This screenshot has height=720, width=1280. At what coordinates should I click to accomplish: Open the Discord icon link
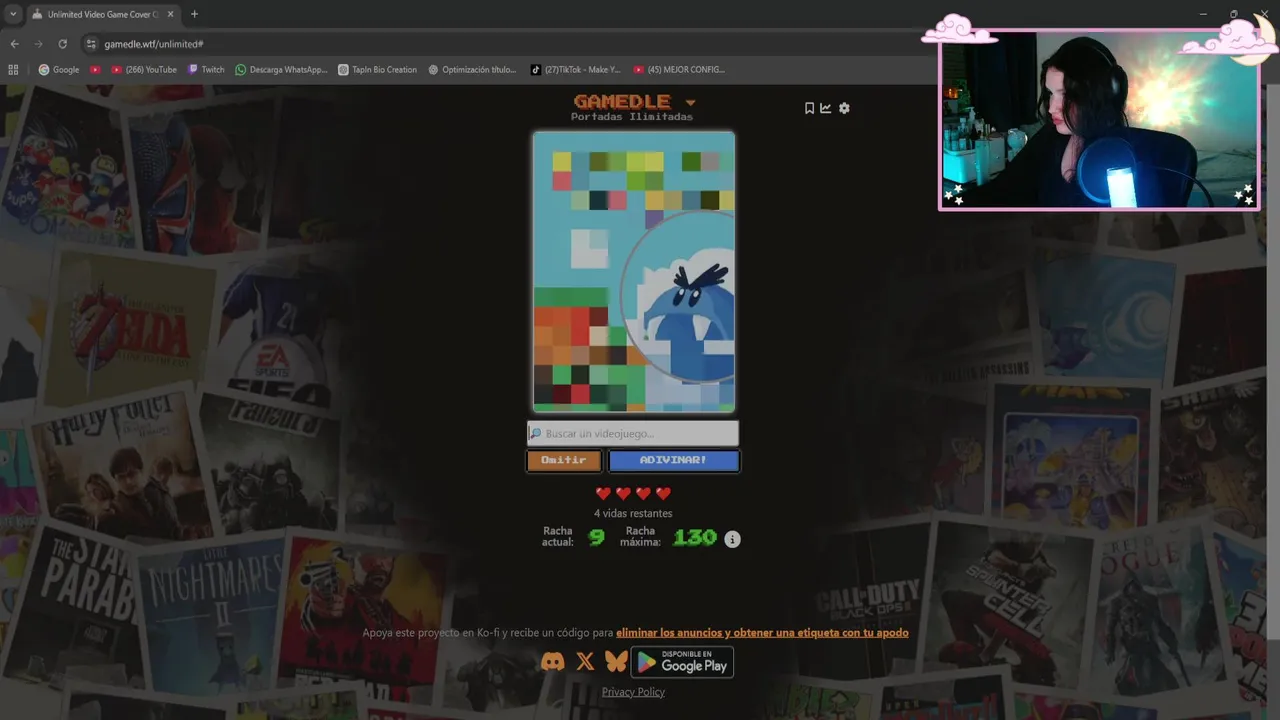552,661
